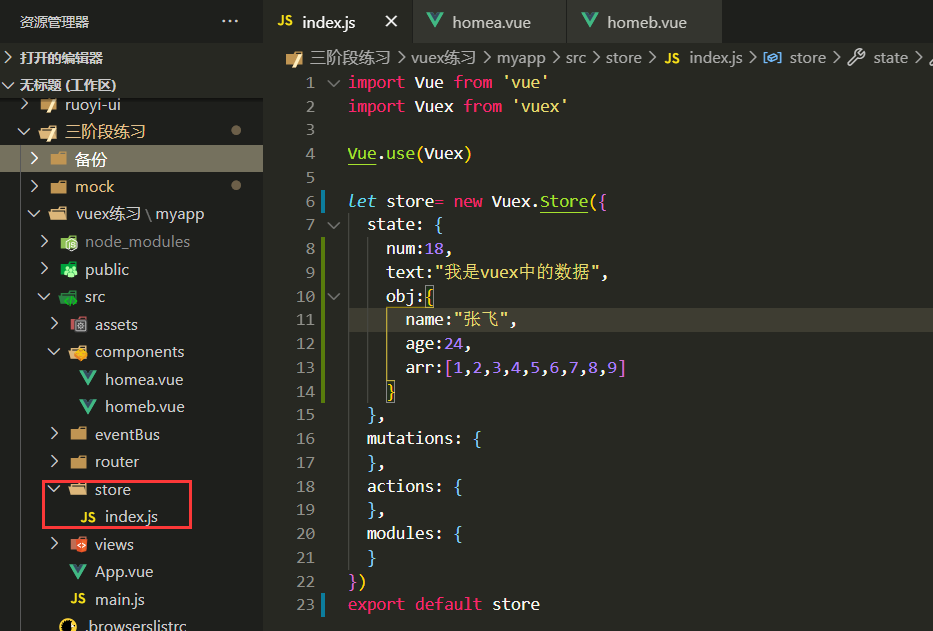Click the JS icon beside main.js
Screen dimensions: 933x631
click(78, 598)
